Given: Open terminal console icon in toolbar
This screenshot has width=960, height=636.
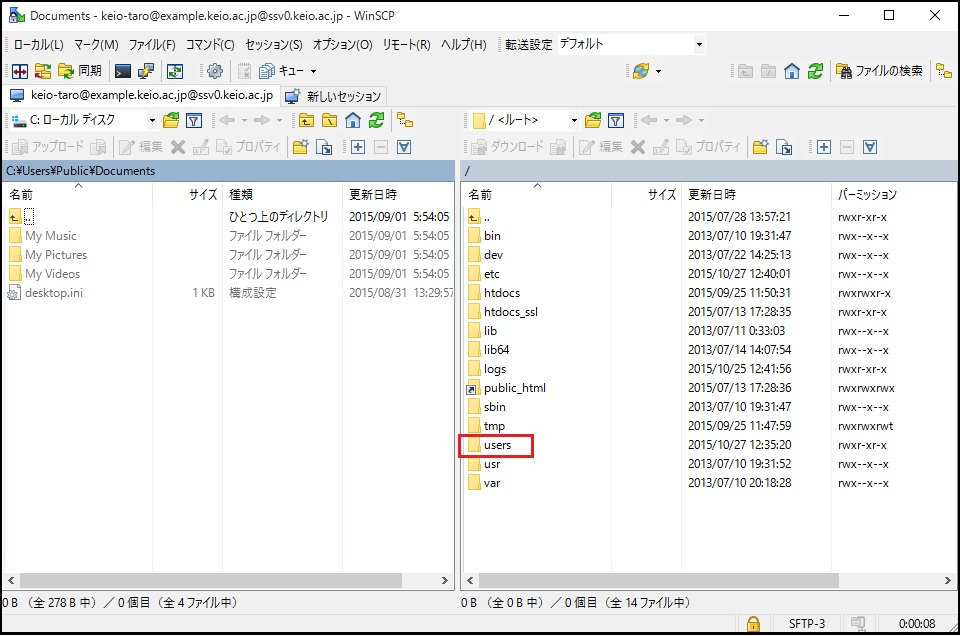Looking at the screenshot, I should (122, 71).
